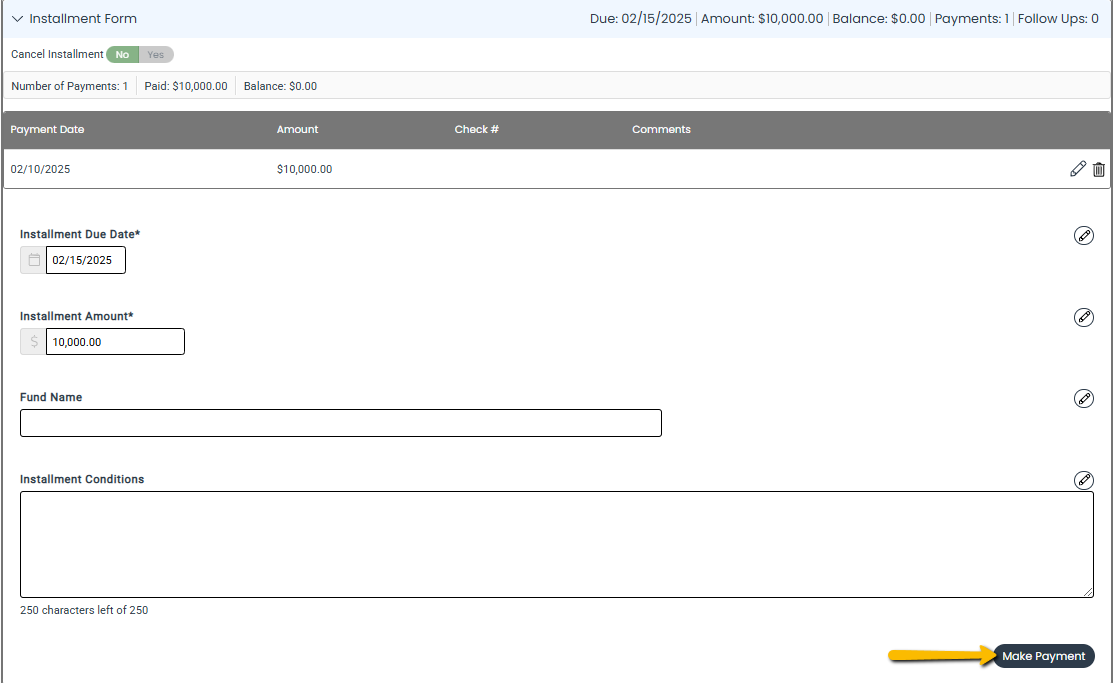1113x683 pixels.
Task: Delete the $10,000.00 payment entry
Action: tap(1099, 169)
